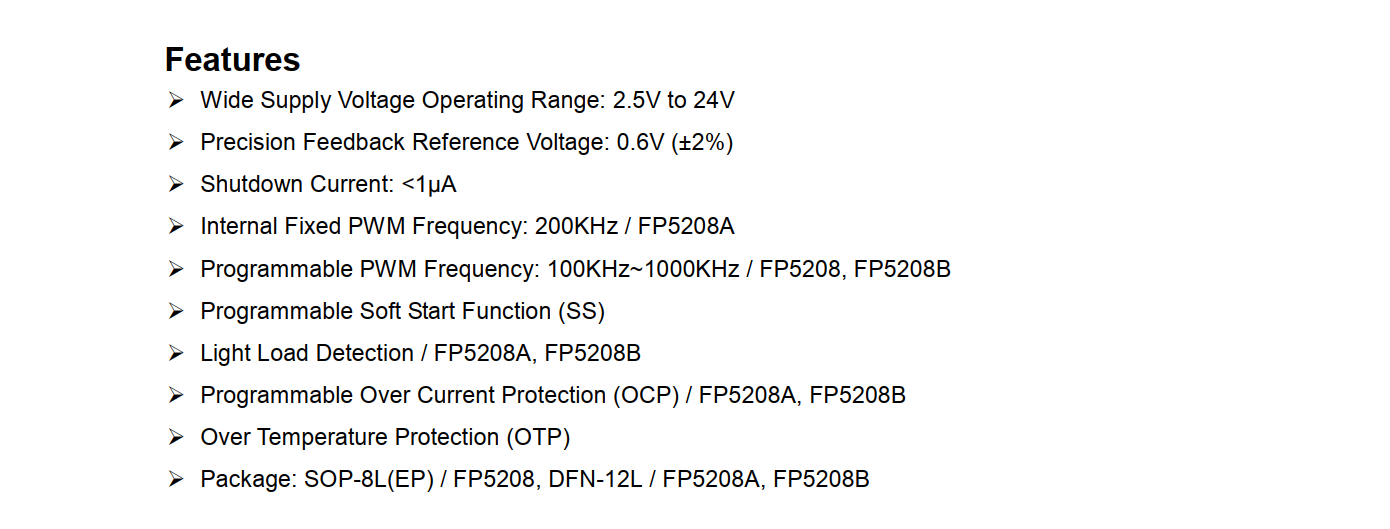Click 'SOP-8L(EP)' in the Package line
The width and height of the screenshot is (1390, 529).
pyautogui.click(x=368, y=480)
